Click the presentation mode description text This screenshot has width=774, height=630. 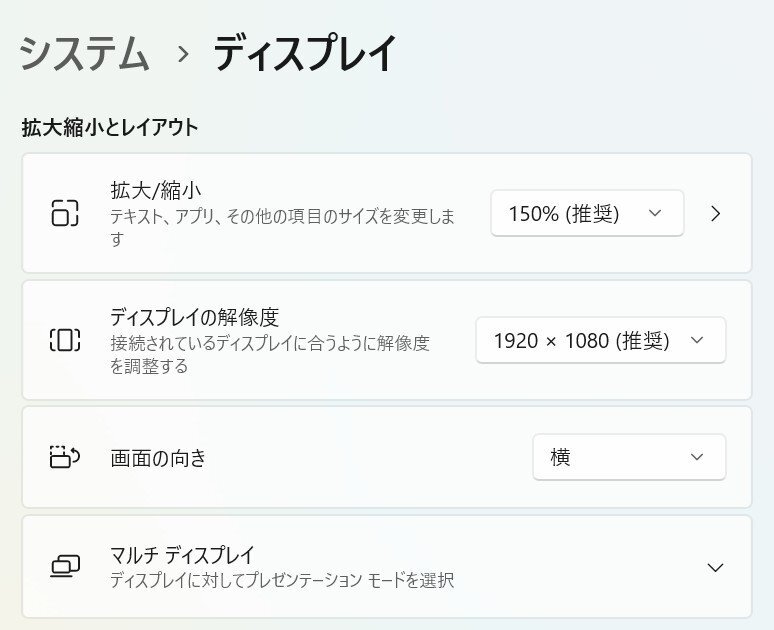pyautogui.click(x=282, y=580)
